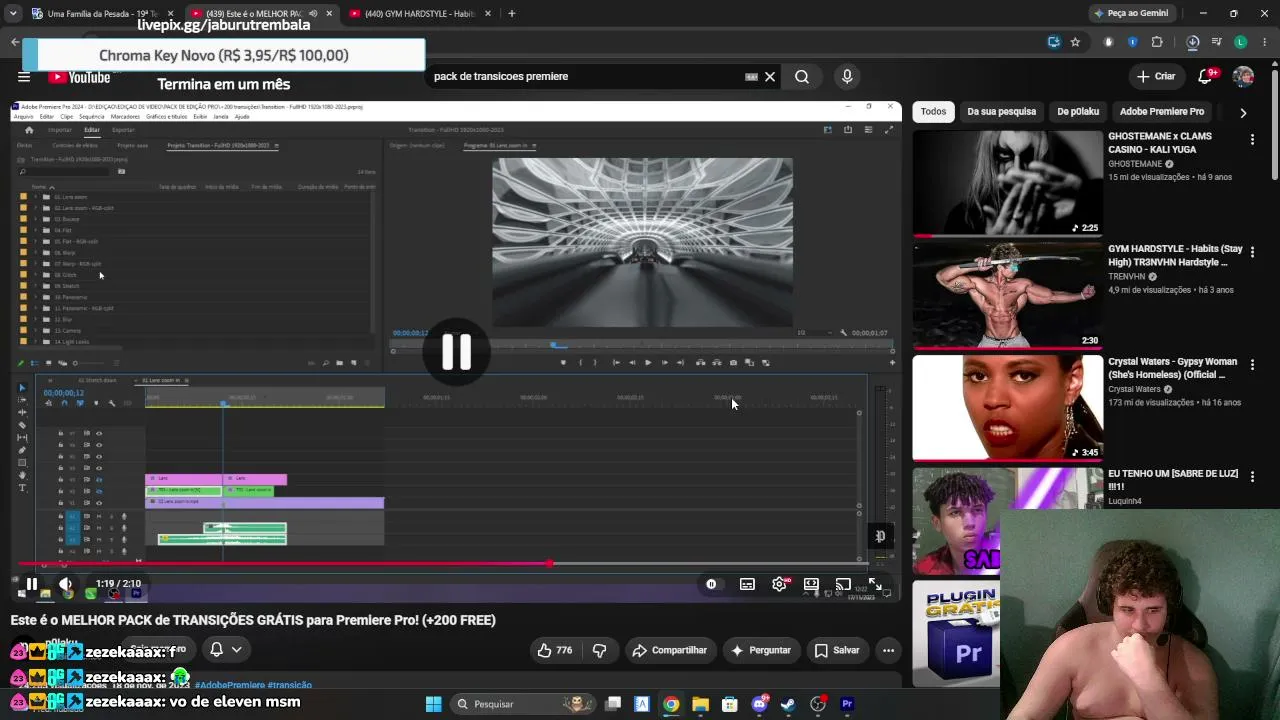Select the De p0laku chip

[x=1078, y=112]
